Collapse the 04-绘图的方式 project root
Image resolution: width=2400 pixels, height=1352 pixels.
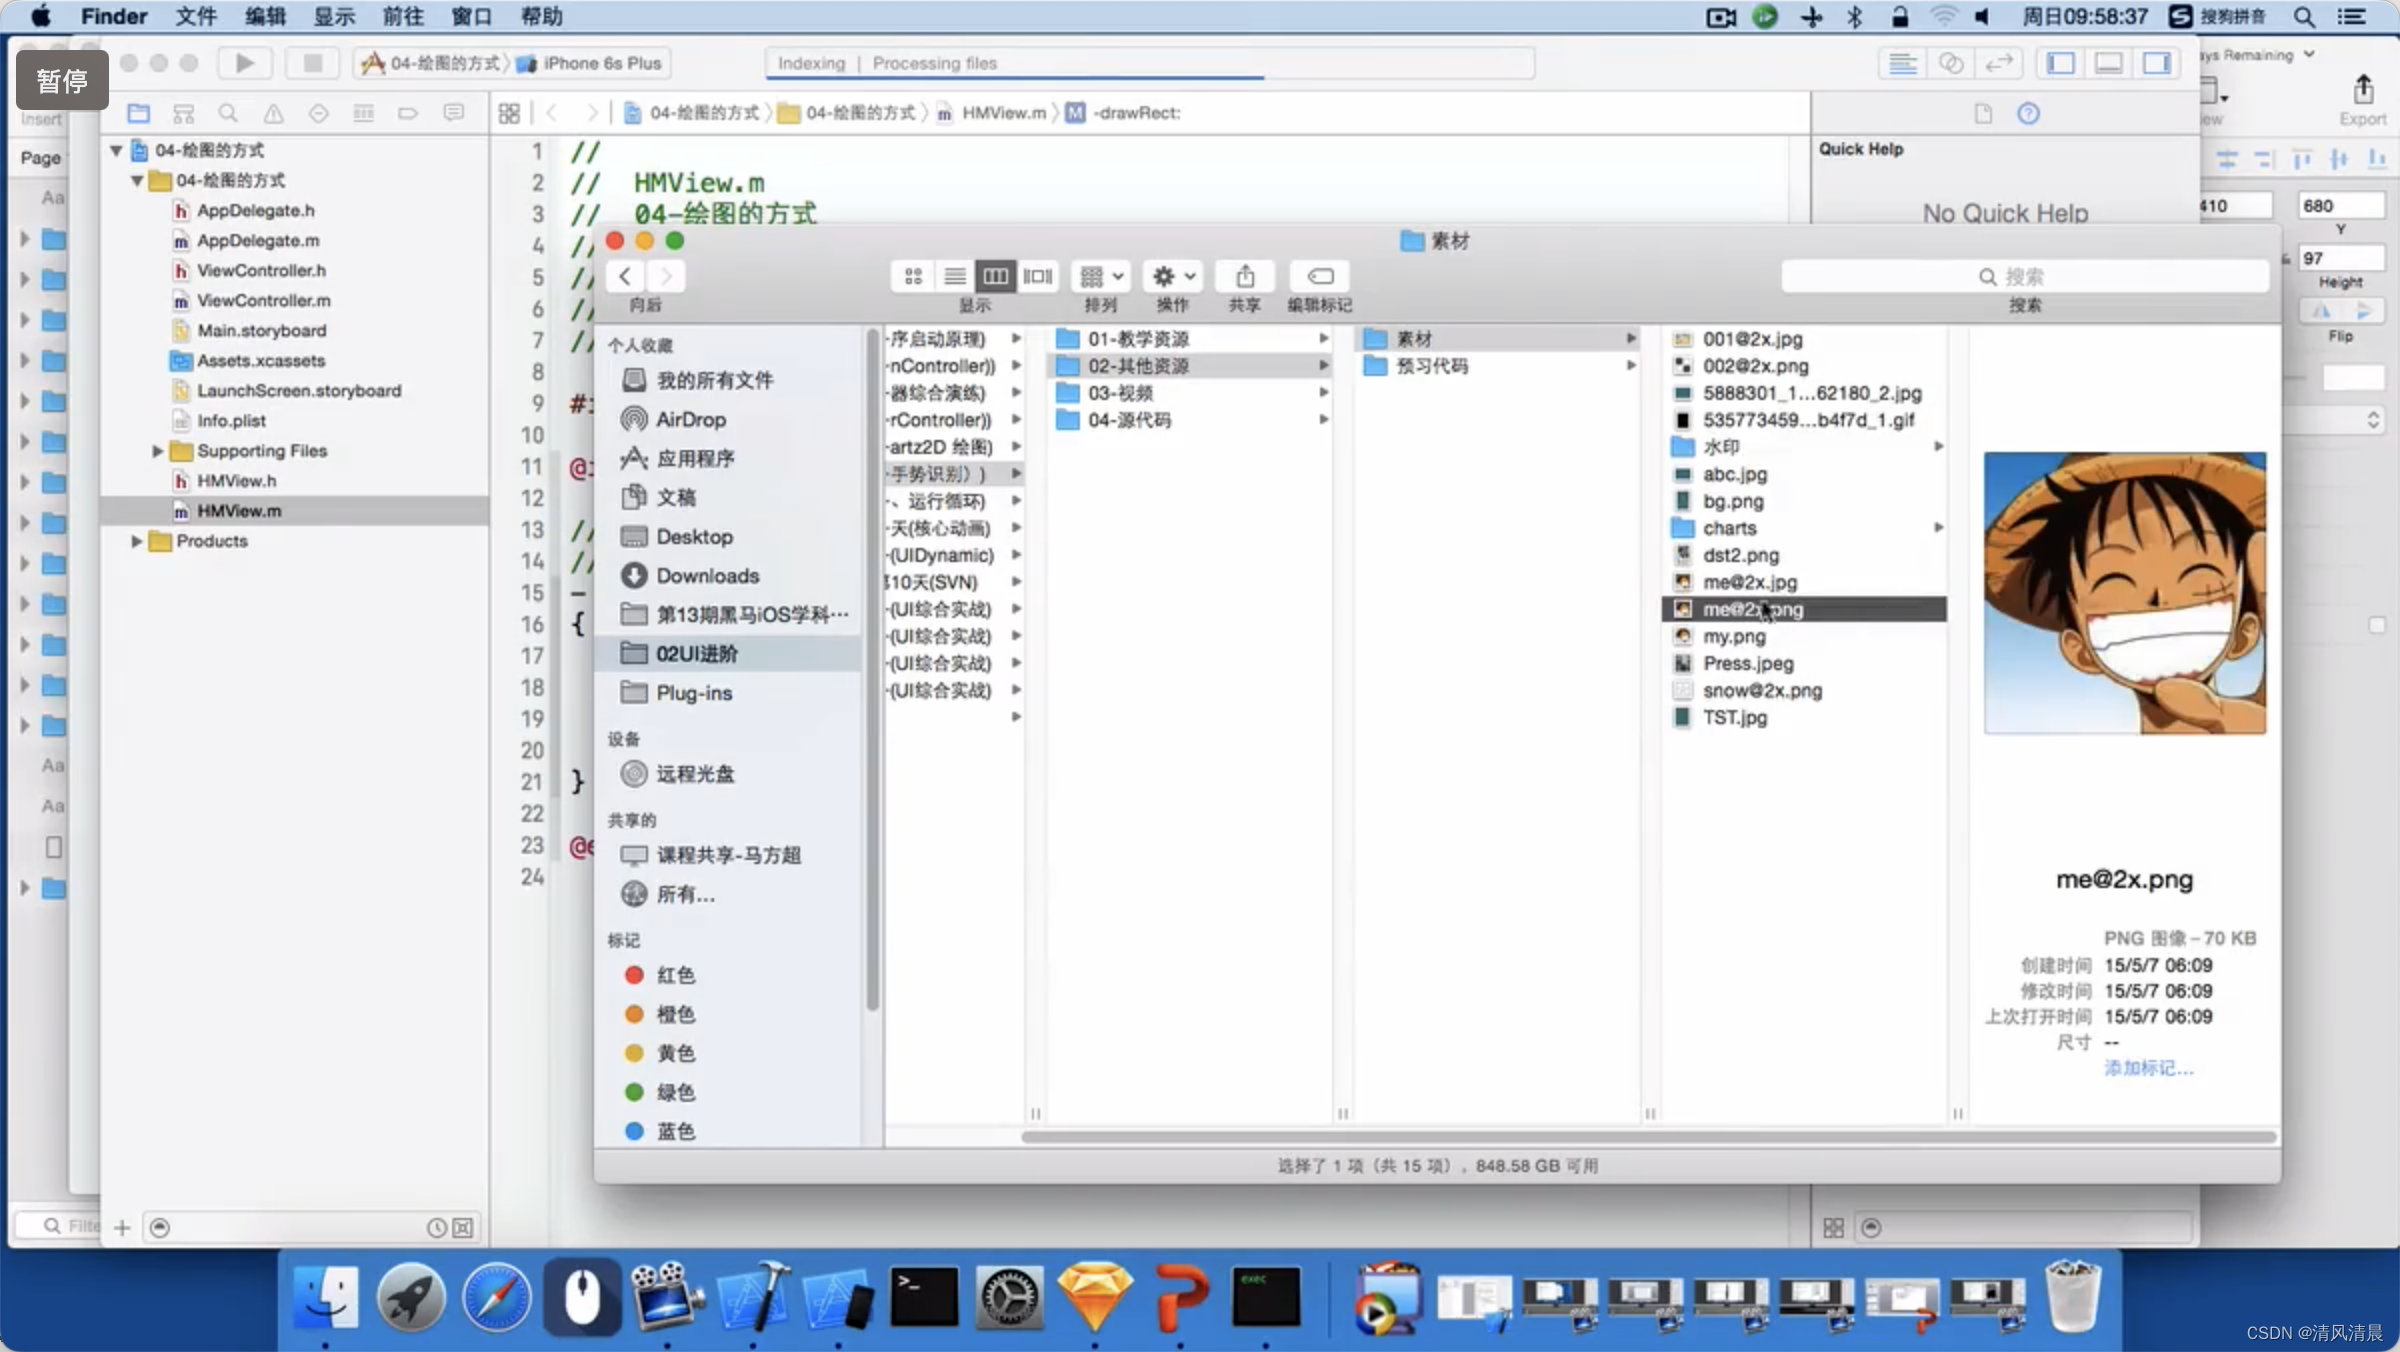click(116, 150)
